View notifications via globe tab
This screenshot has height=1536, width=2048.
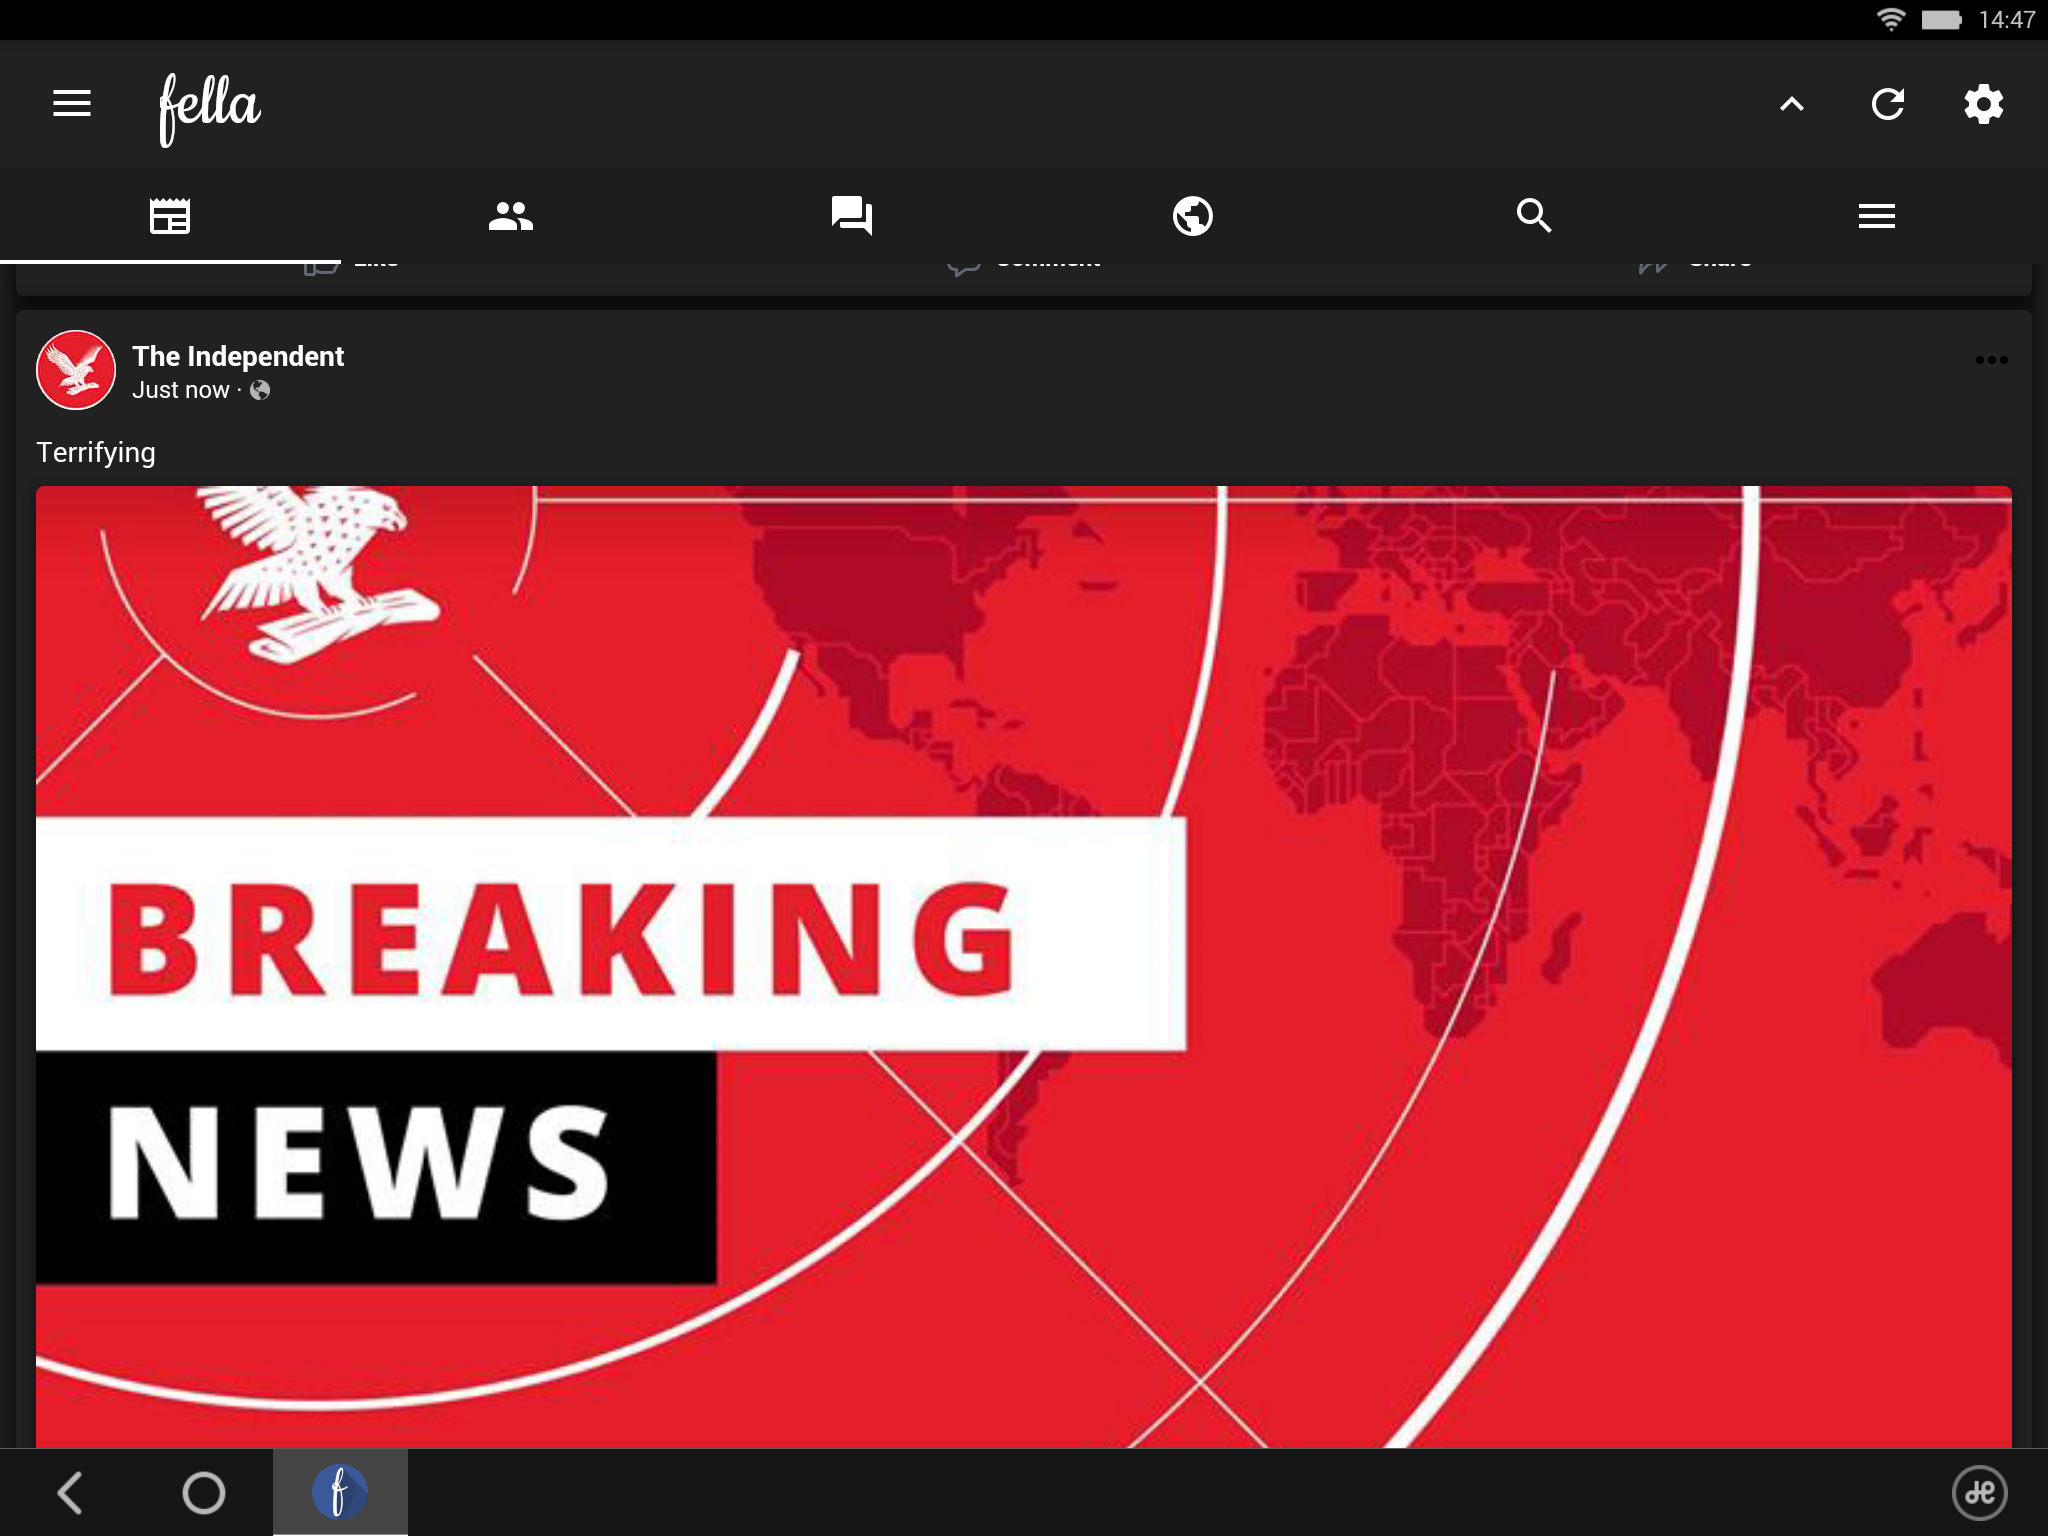coord(1193,216)
